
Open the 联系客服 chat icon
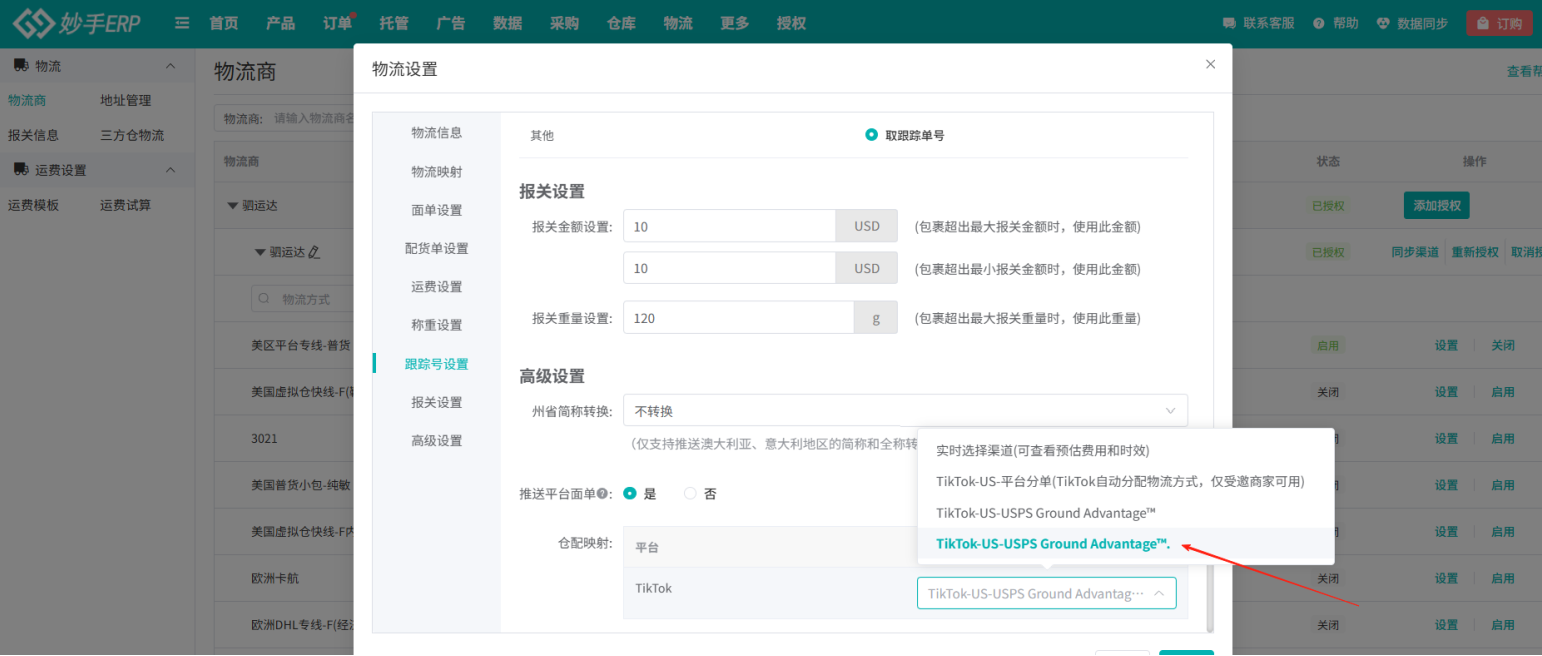(1230, 23)
